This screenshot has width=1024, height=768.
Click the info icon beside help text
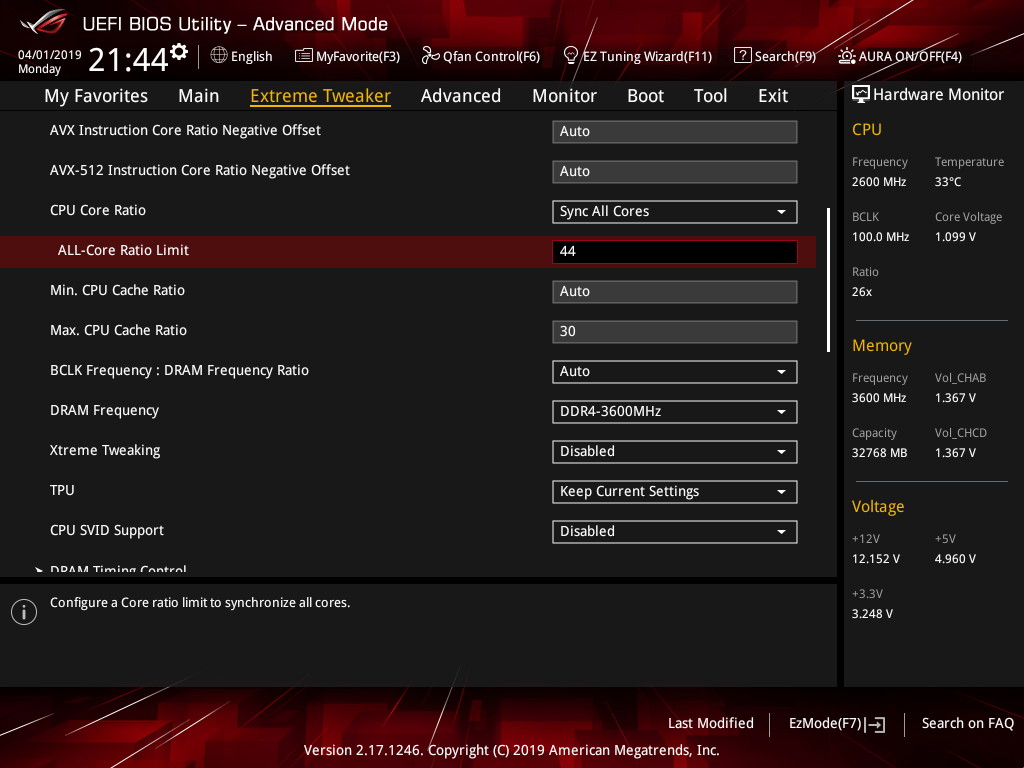(x=24, y=612)
